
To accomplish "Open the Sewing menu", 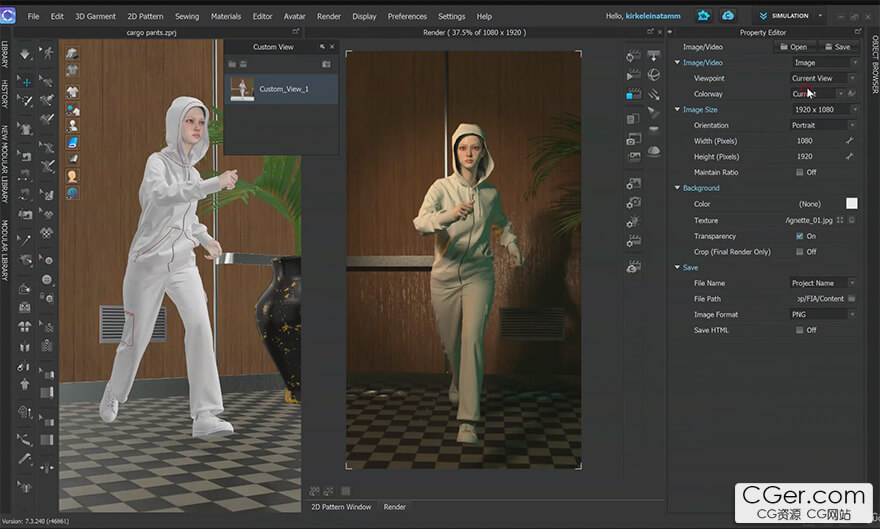I will (x=187, y=16).
